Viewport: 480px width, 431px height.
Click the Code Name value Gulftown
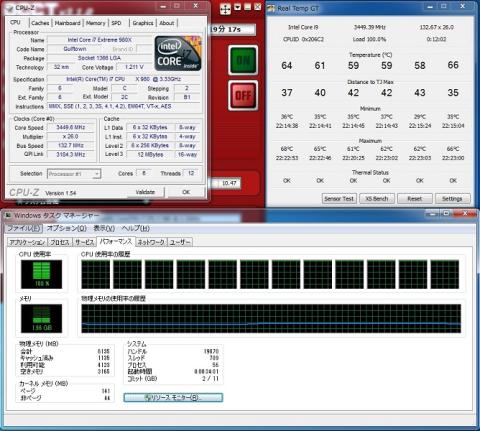pos(75,49)
